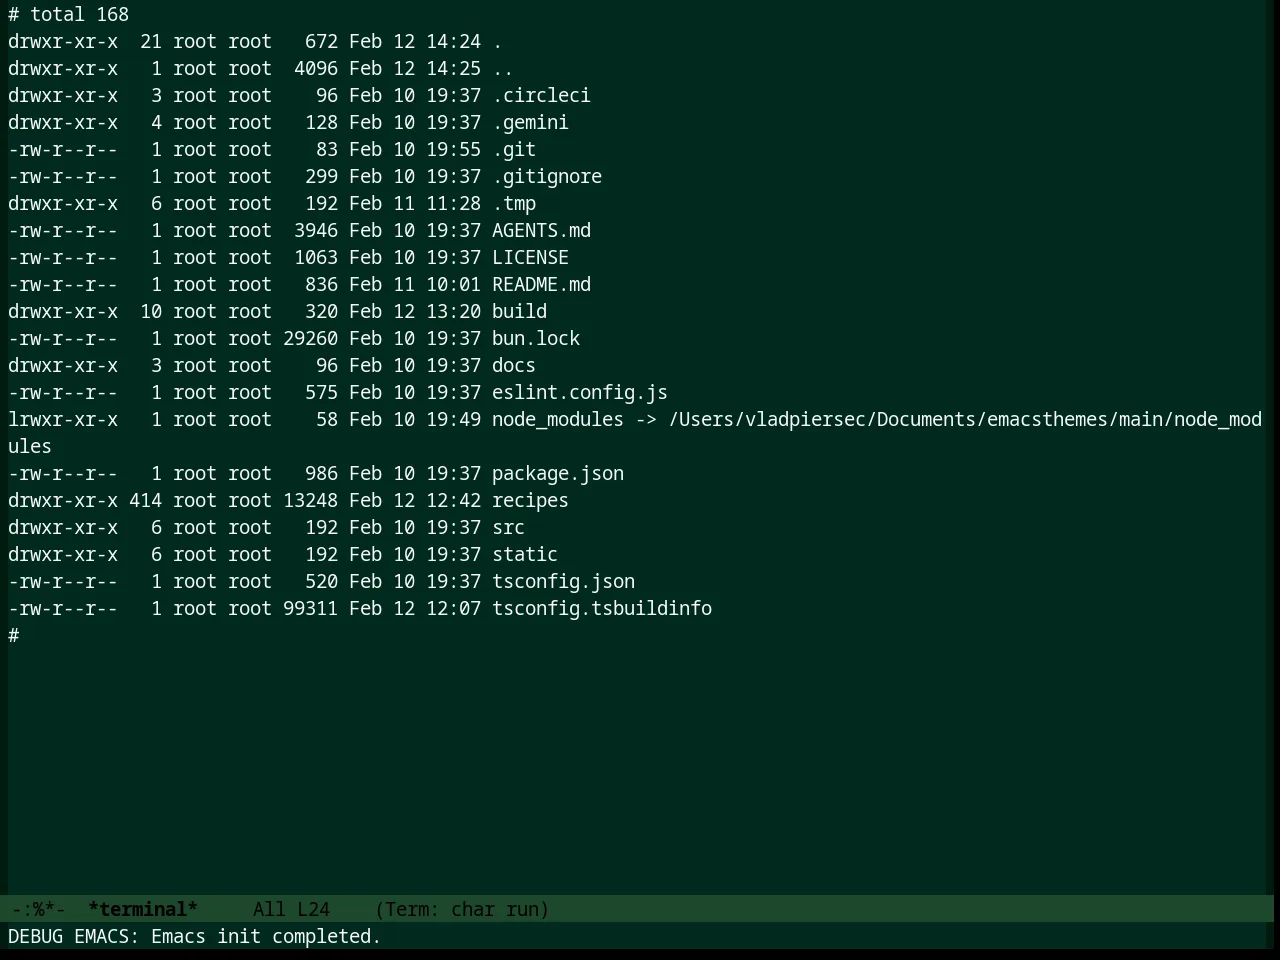Click the '14:25' timestamp of the parent directory

[453, 68]
